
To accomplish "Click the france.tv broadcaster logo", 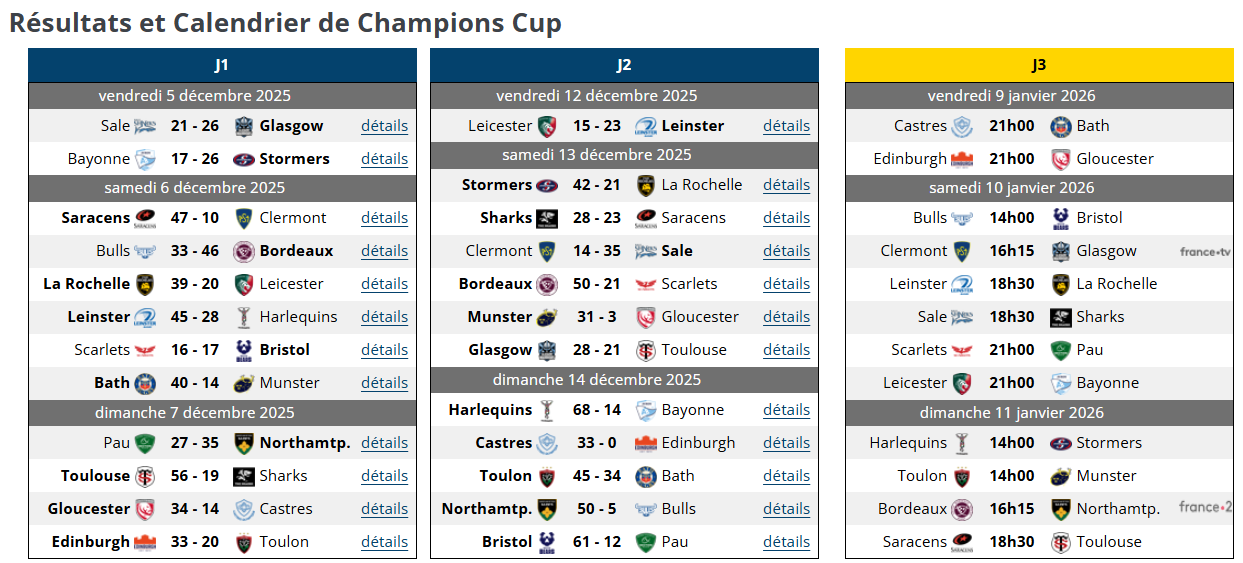I will tap(1205, 252).
